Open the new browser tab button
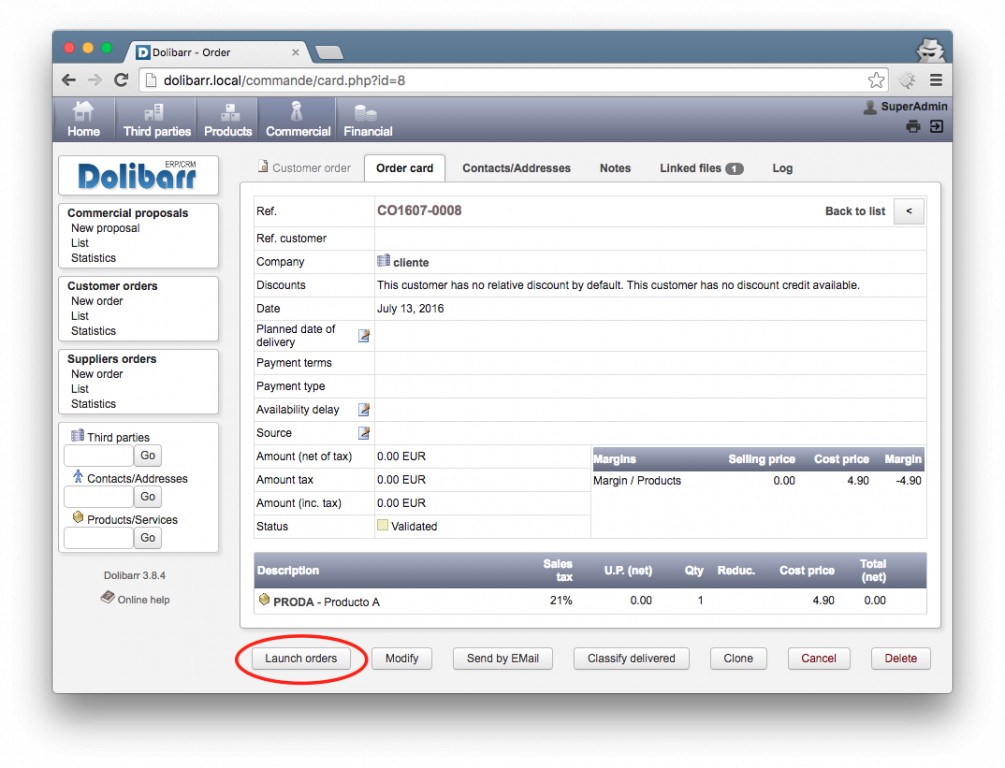1005x768 pixels. 329,53
